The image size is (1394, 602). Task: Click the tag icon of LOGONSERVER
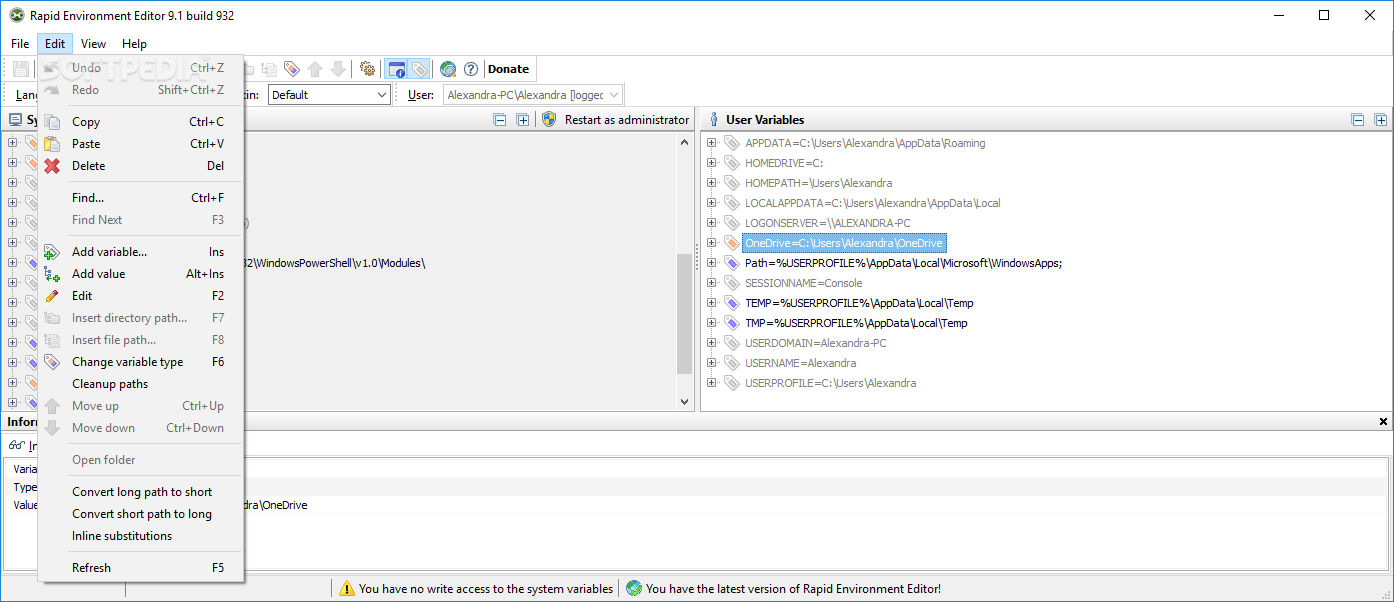click(x=732, y=223)
